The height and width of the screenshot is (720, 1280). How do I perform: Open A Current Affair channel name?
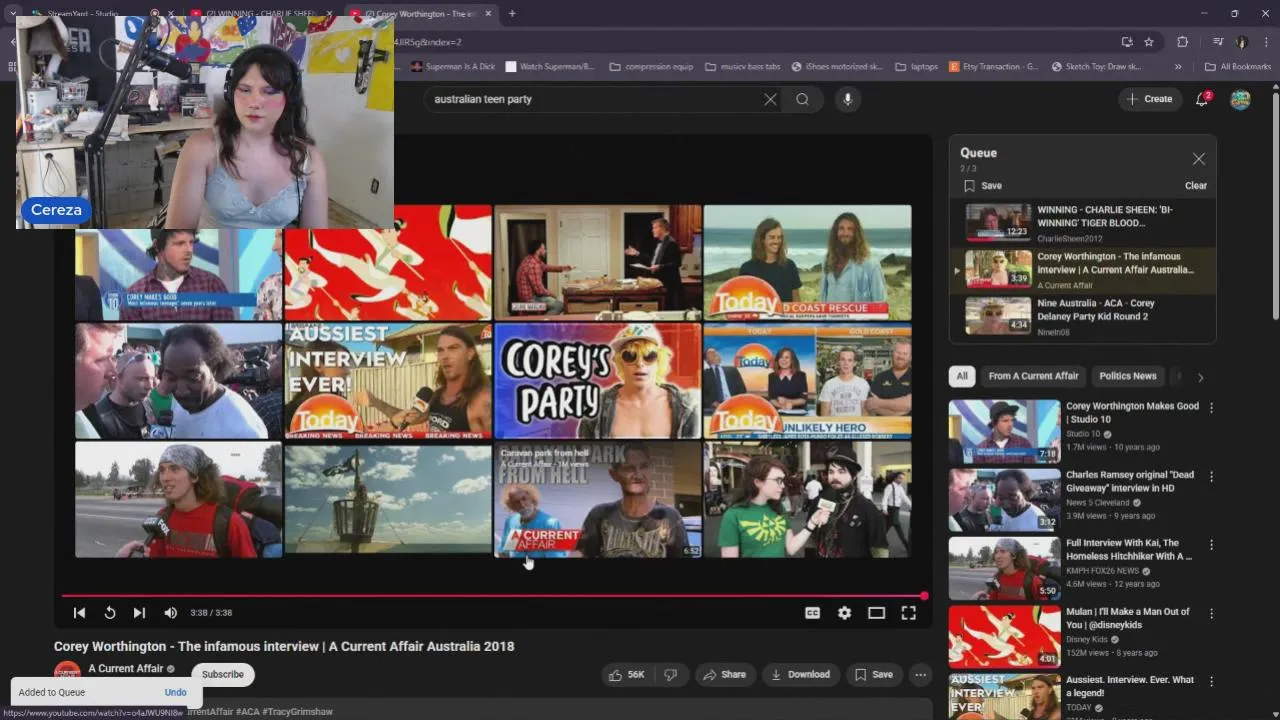pos(125,669)
